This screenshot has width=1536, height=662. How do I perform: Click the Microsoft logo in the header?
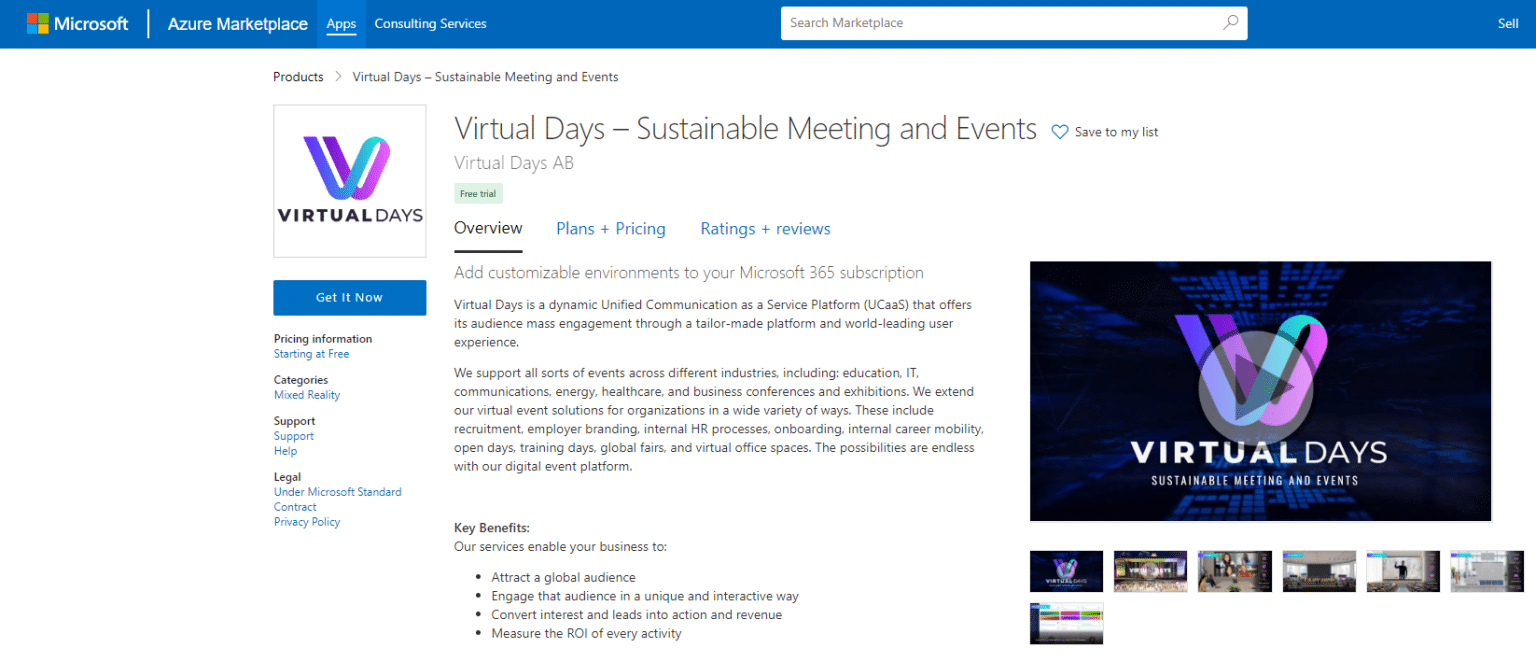click(x=78, y=23)
